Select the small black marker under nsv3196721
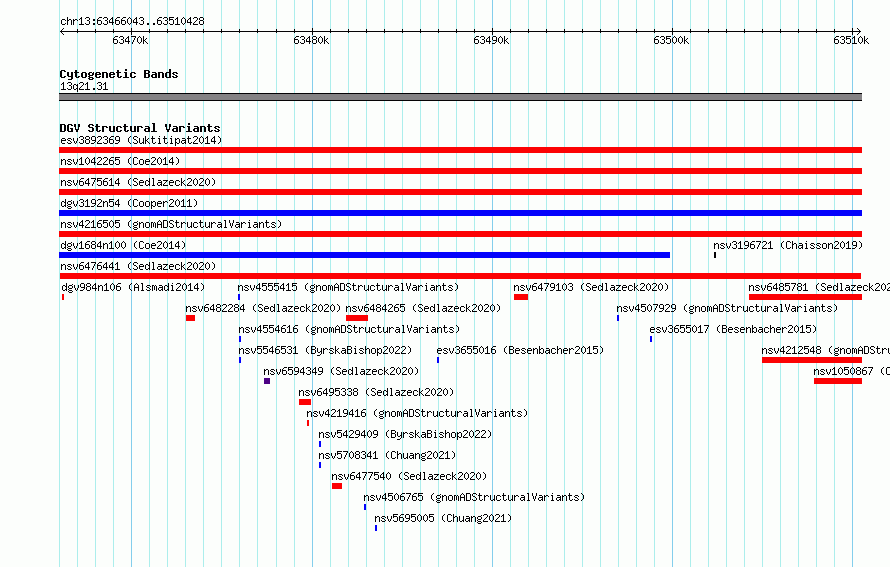Viewport: 890px width, 567px height. (715, 255)
